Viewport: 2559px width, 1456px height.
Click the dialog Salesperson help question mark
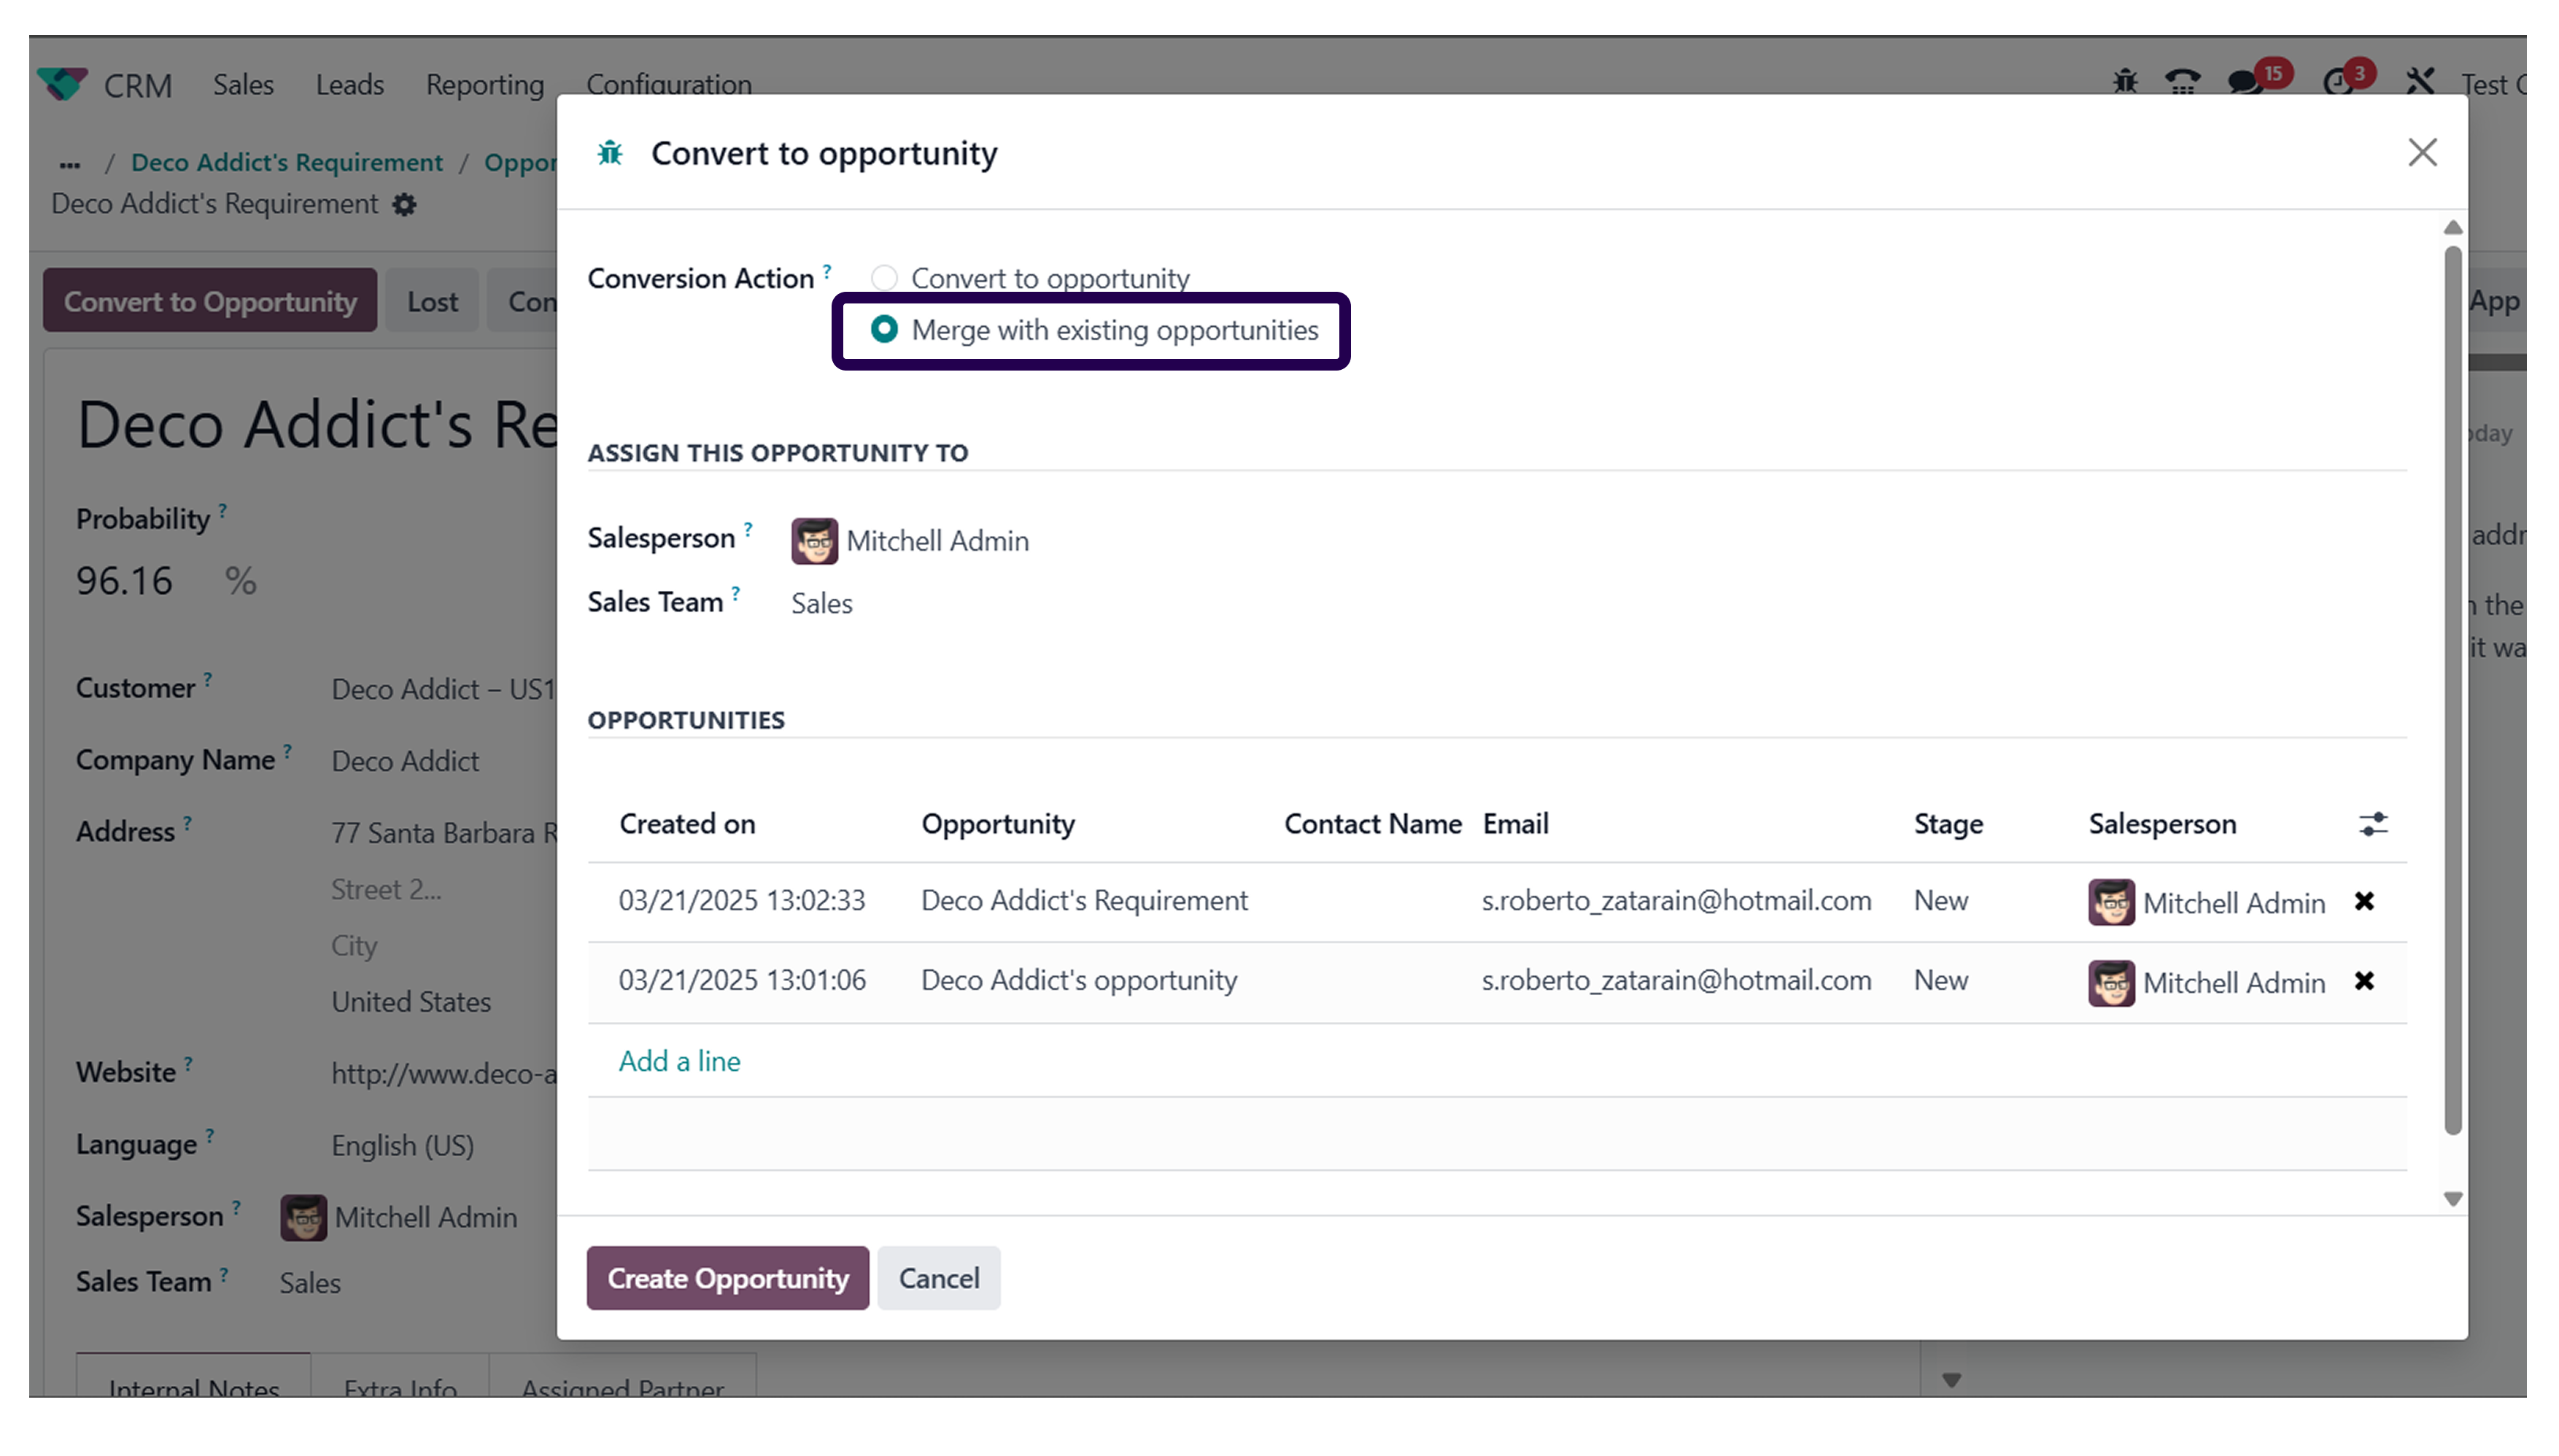tap(748, 530)
